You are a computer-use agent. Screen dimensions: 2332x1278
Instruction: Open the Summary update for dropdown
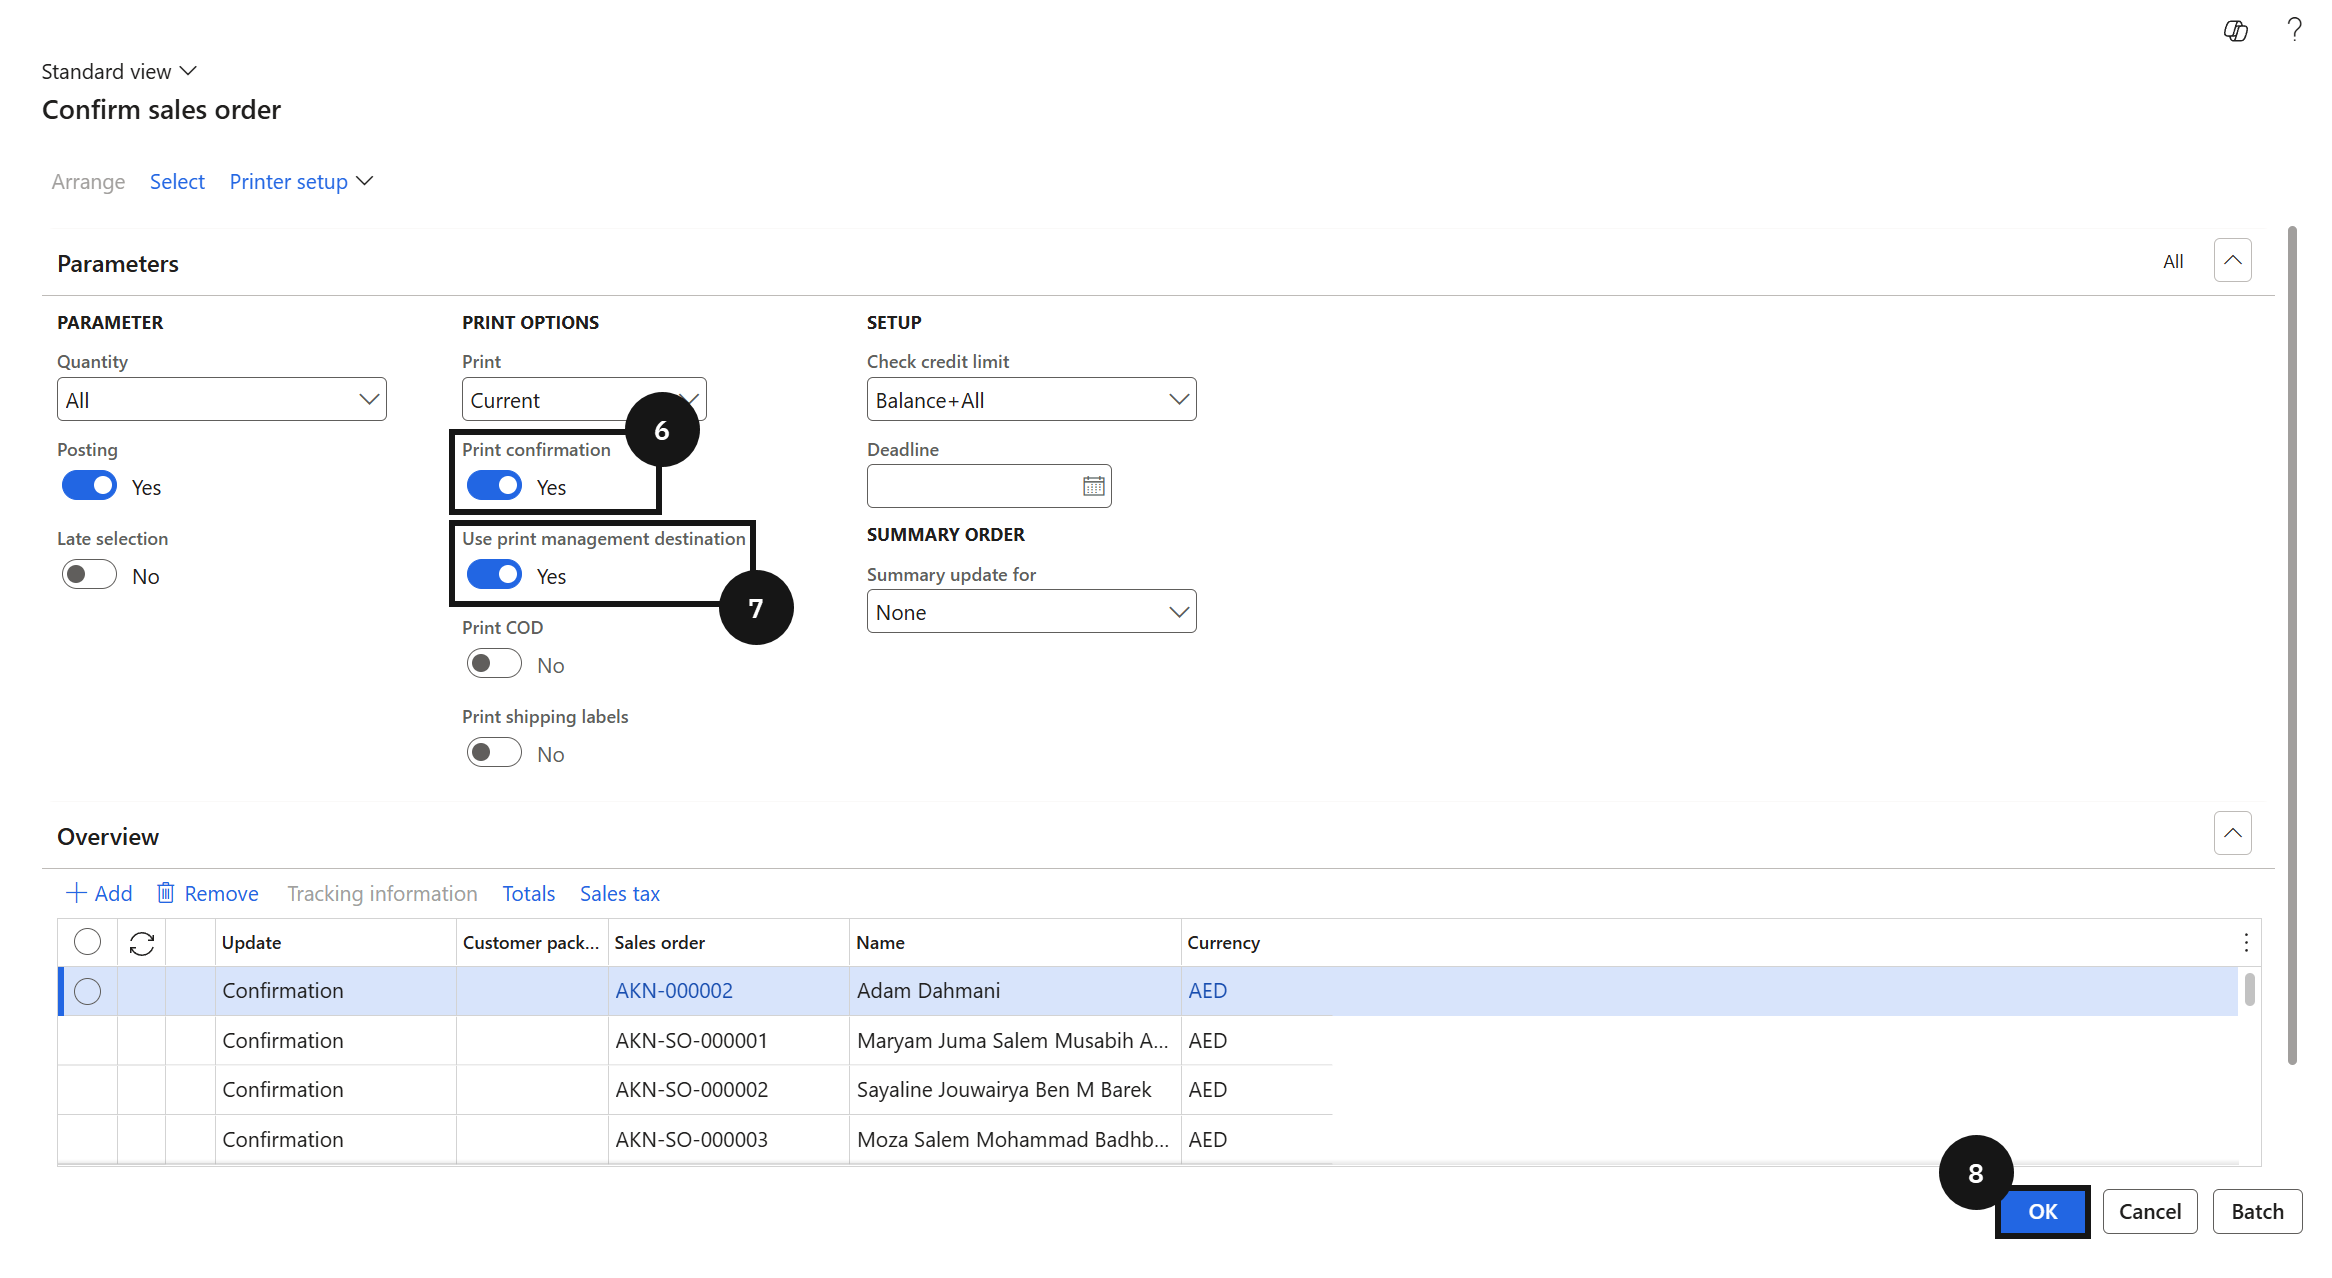pos(1031,611)
